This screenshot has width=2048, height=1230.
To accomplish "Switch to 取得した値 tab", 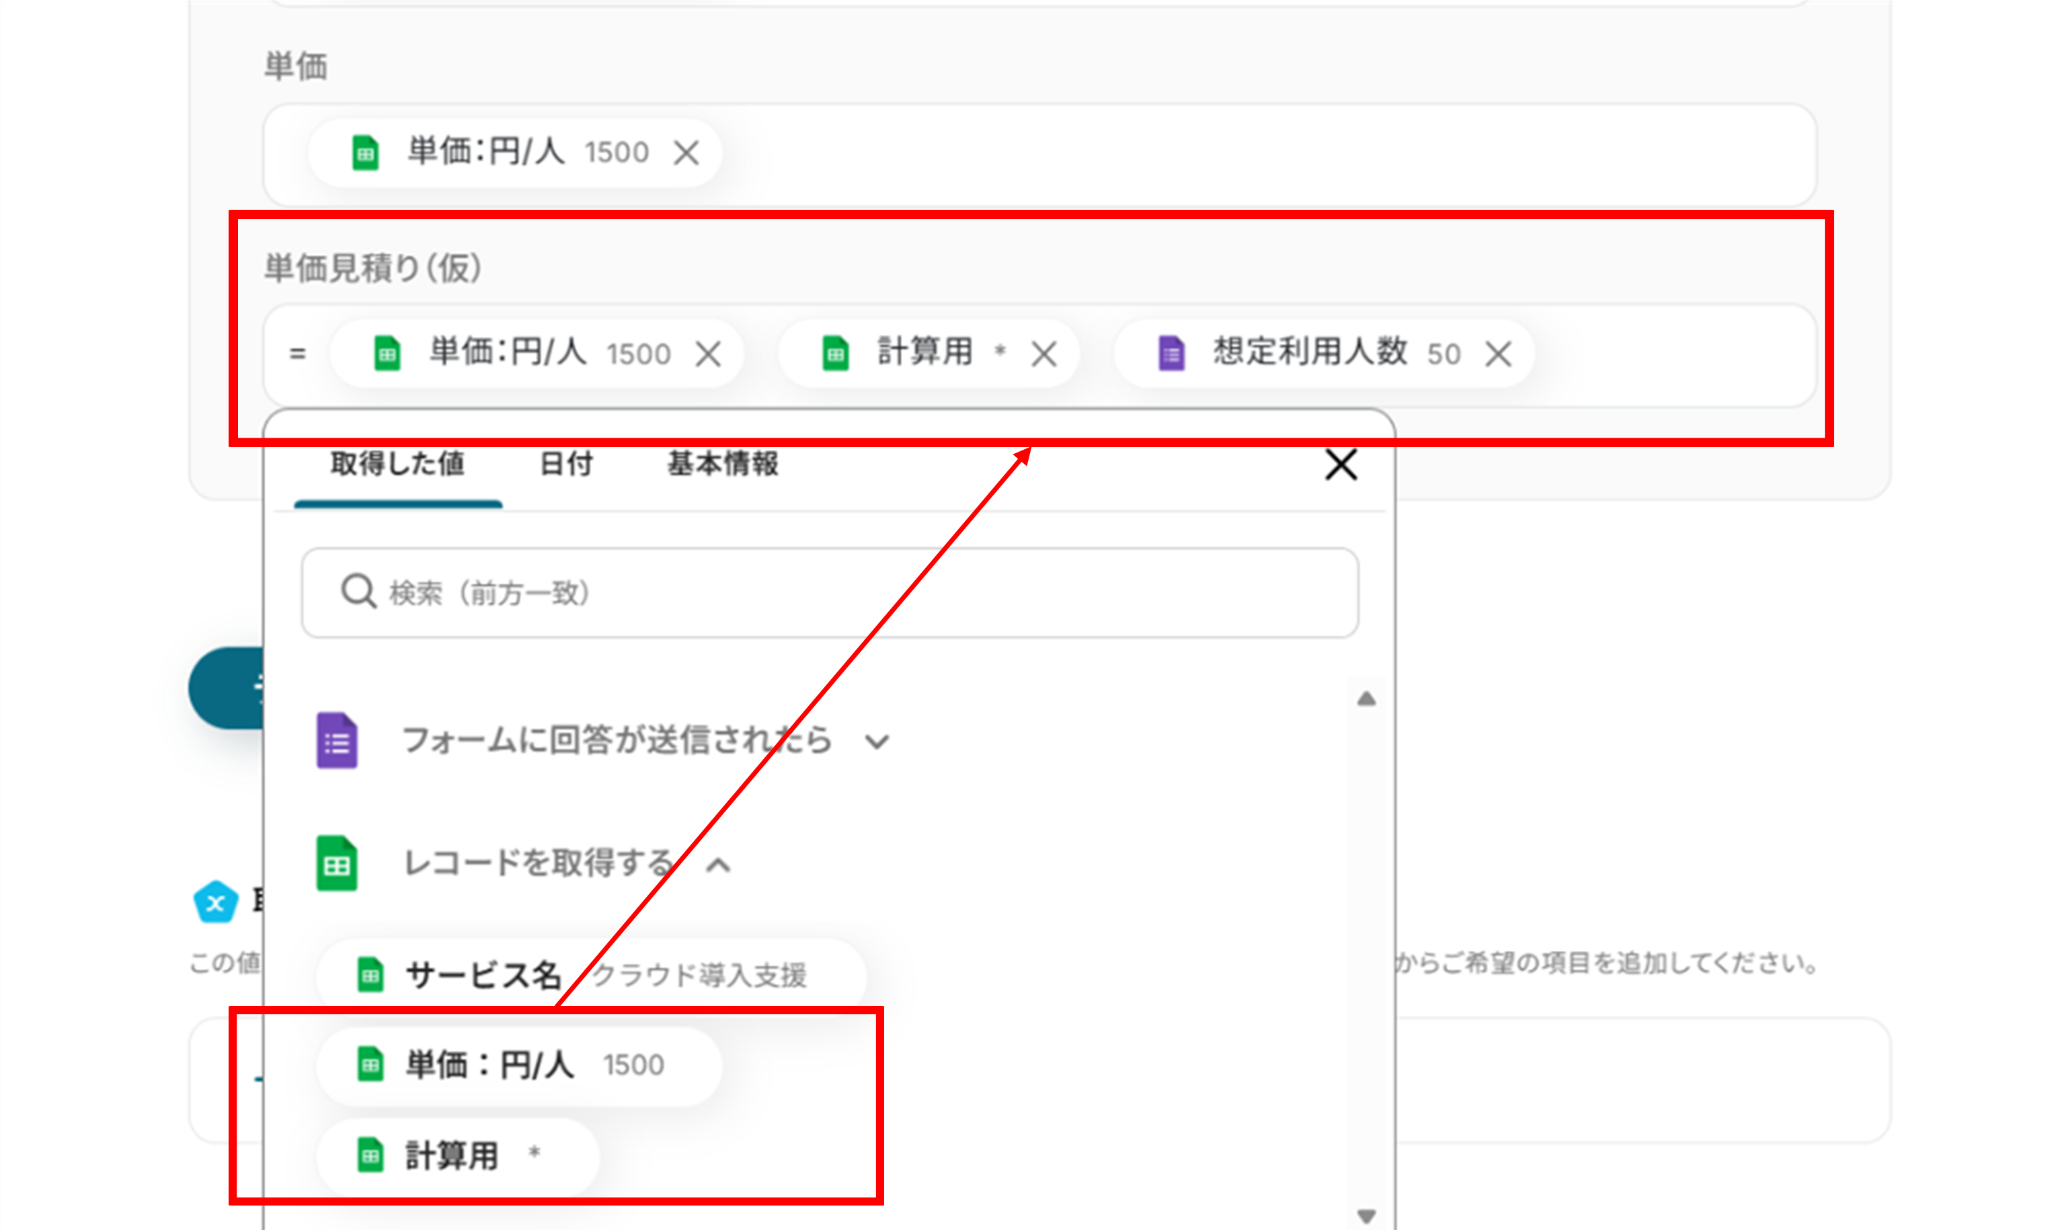I will pyautogui.click(x=397, y=464).
